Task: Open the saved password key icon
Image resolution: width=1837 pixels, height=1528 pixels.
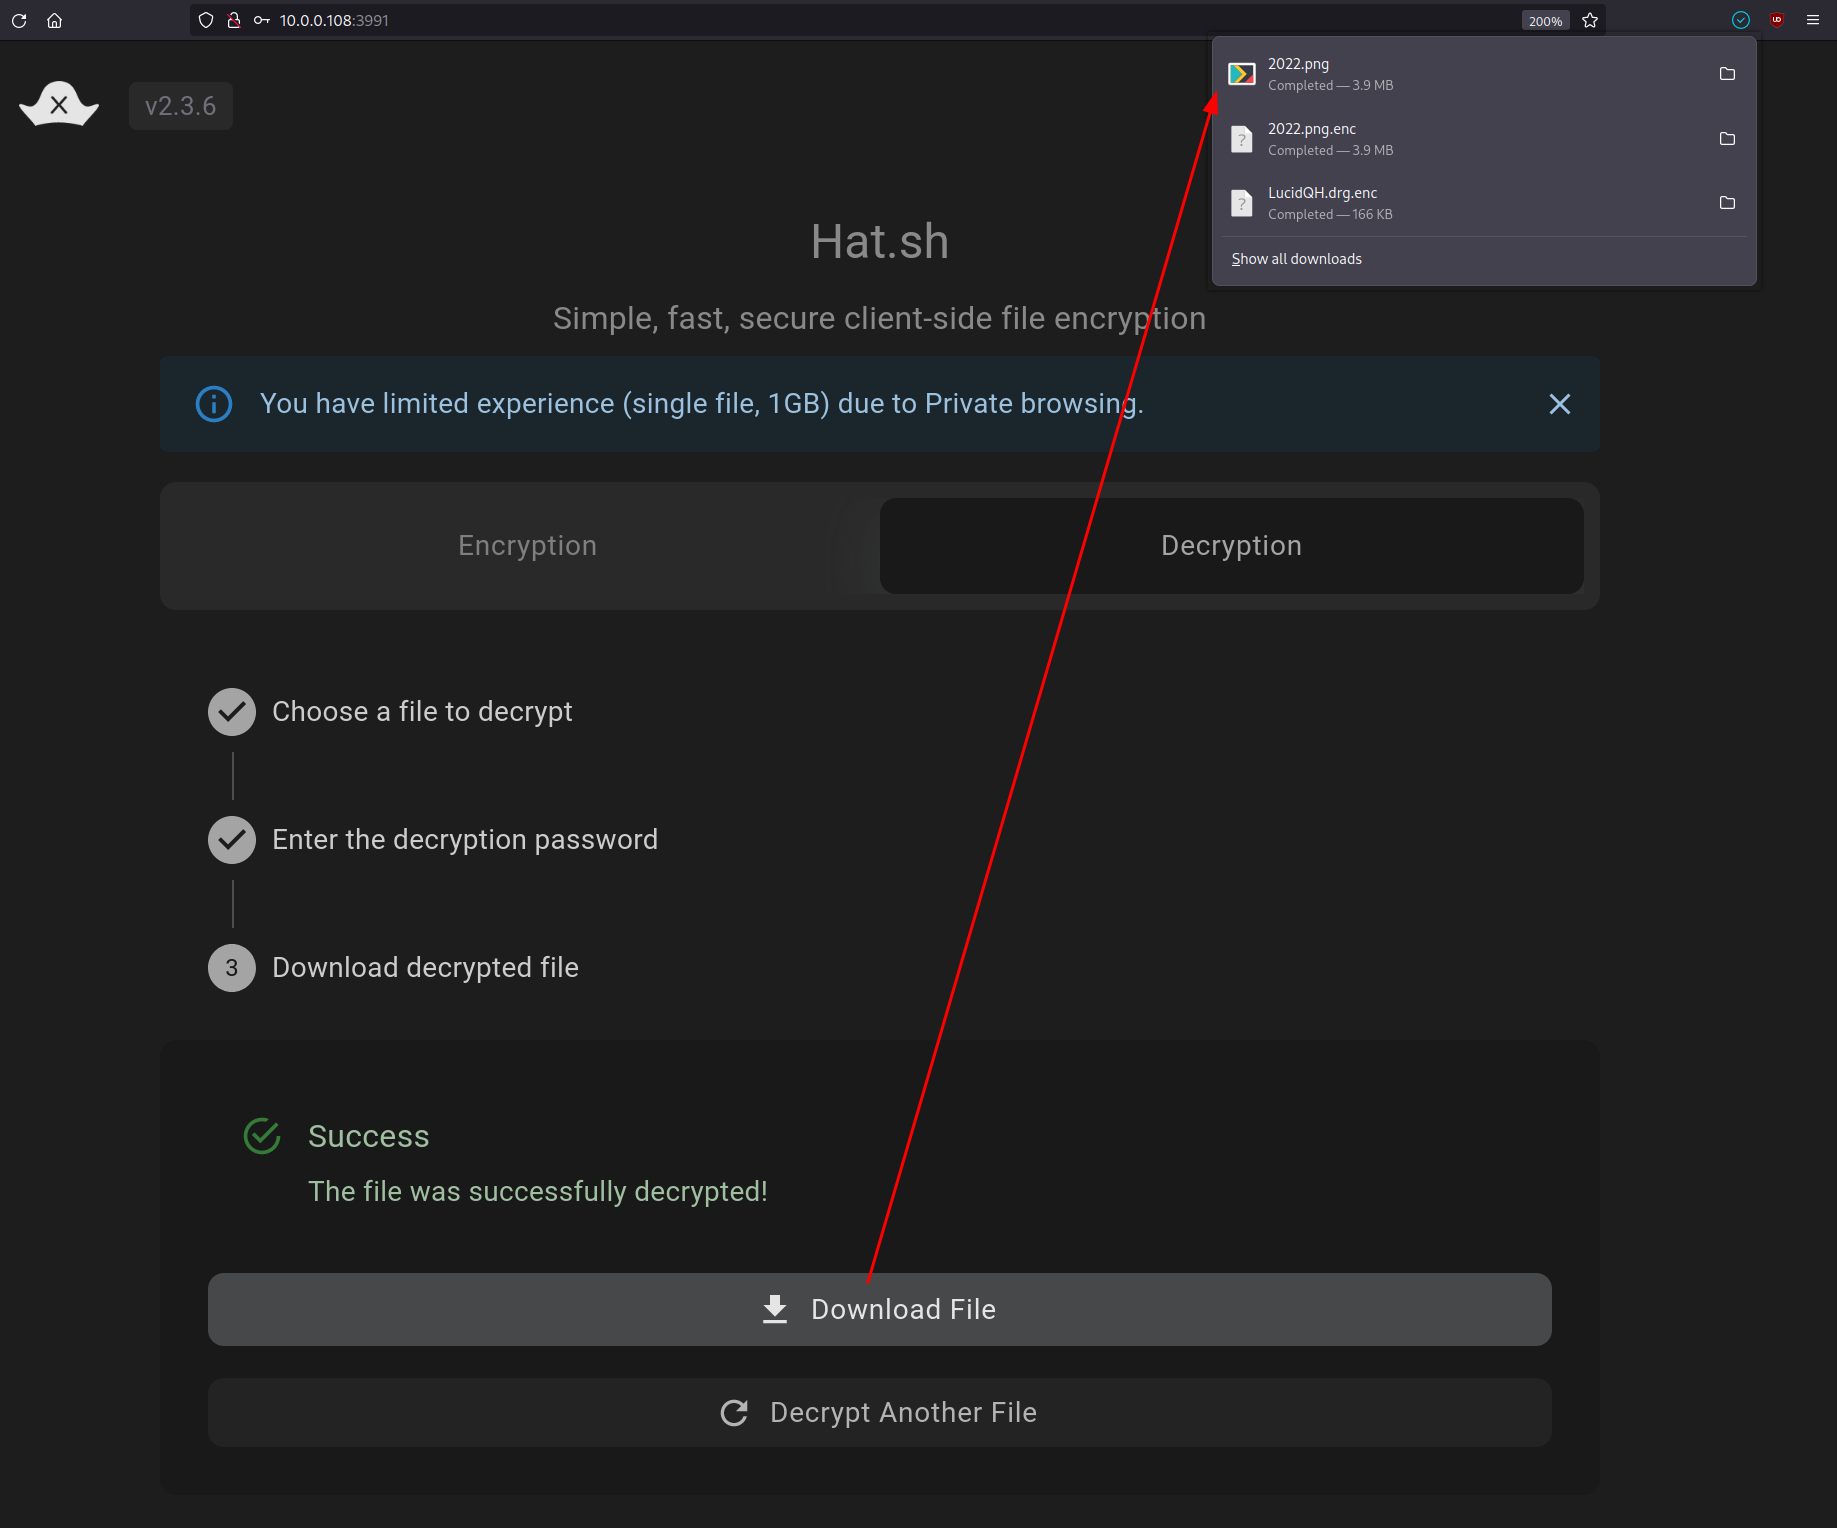Action: click(262, 20)
